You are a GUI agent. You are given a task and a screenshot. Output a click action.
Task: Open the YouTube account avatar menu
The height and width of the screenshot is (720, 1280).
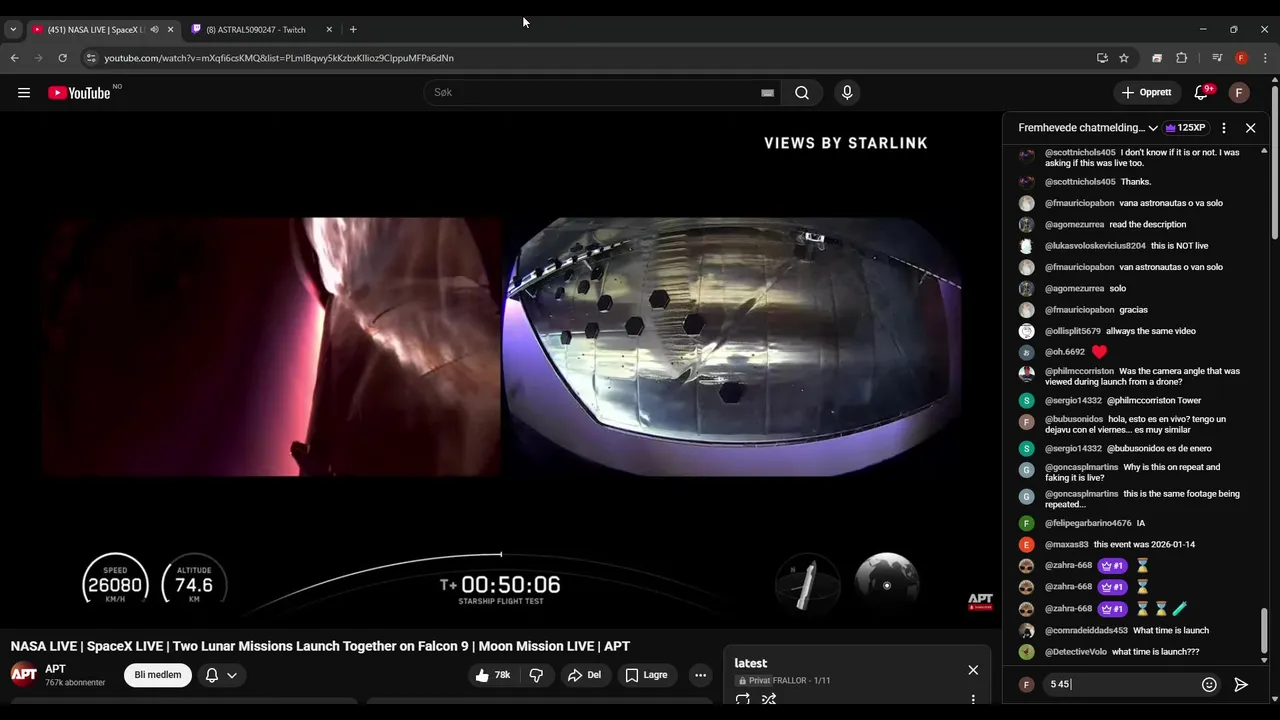tap(1239, 93)
